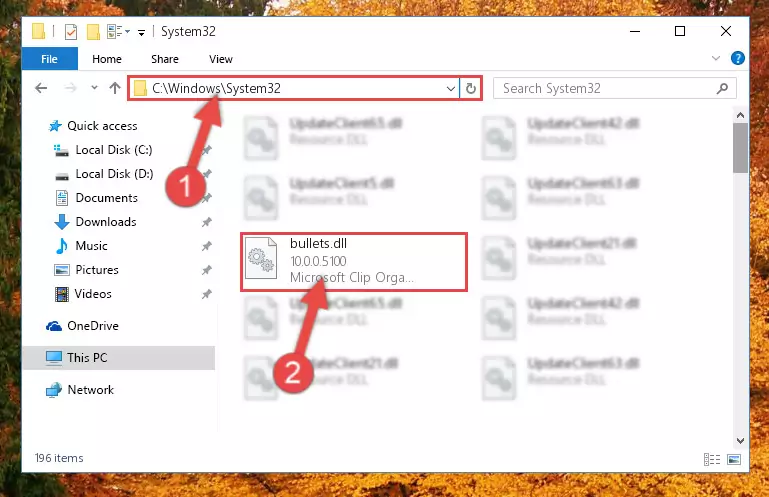Click the magnifier search icon
Image resolution: width=769 pixels, height=497 pixels.
(722, 89)
